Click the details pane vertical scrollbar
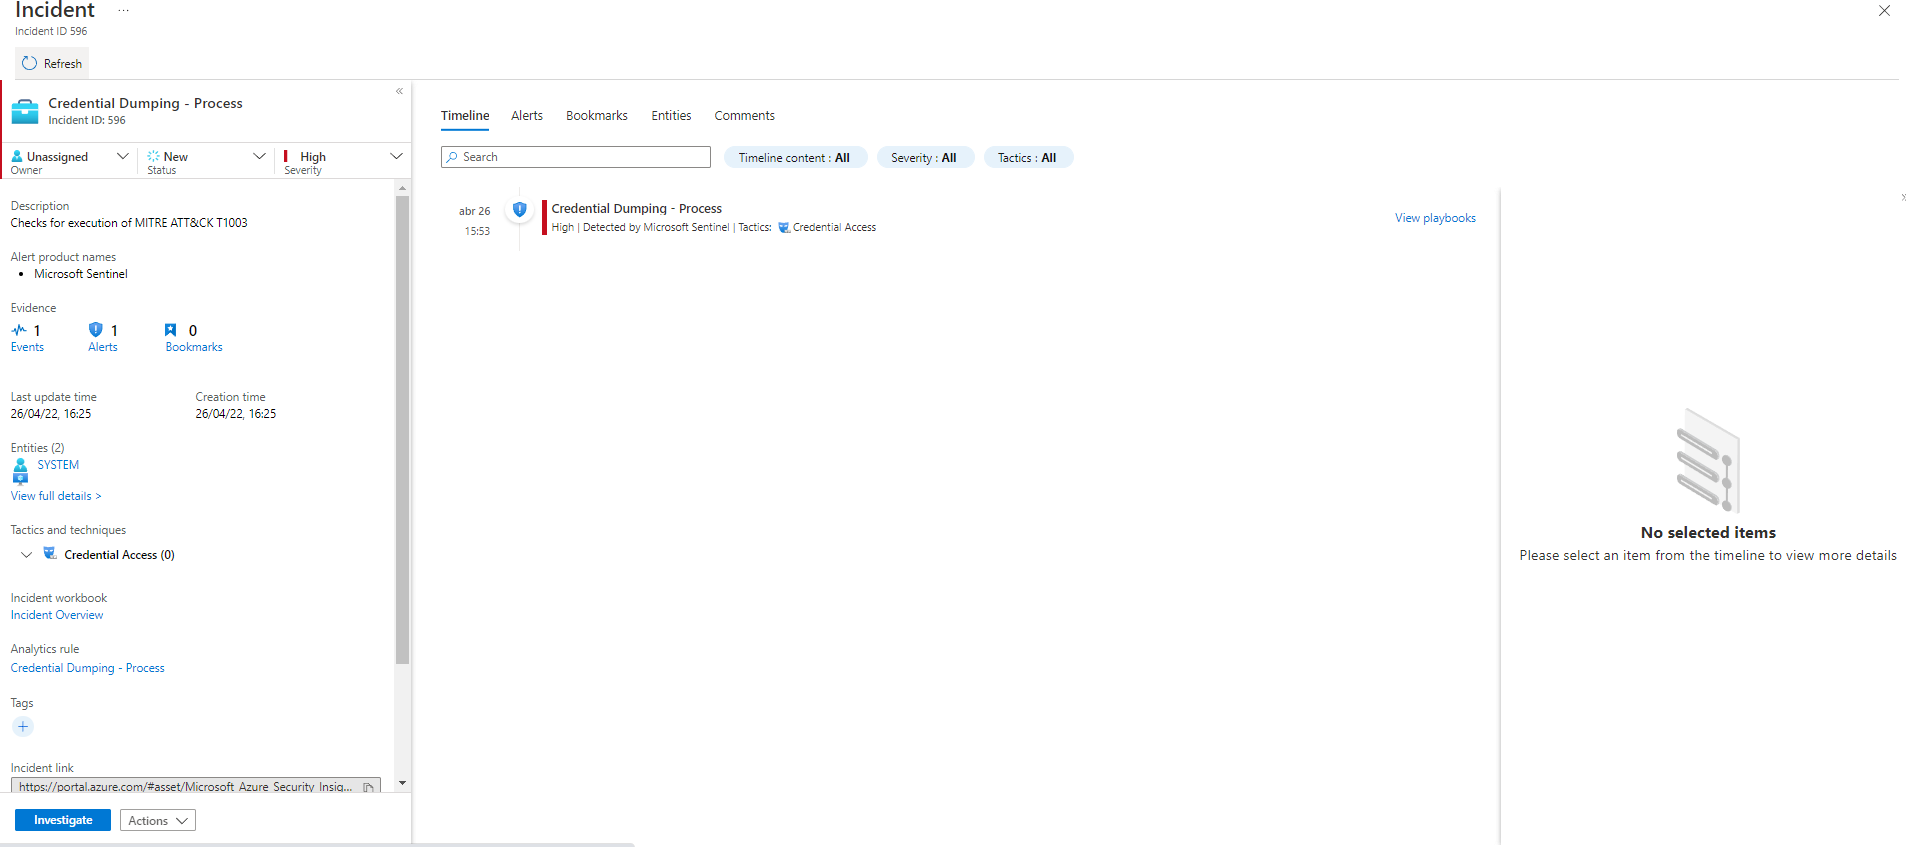This screenshot has height=847, width=1906. click(402, 430)
